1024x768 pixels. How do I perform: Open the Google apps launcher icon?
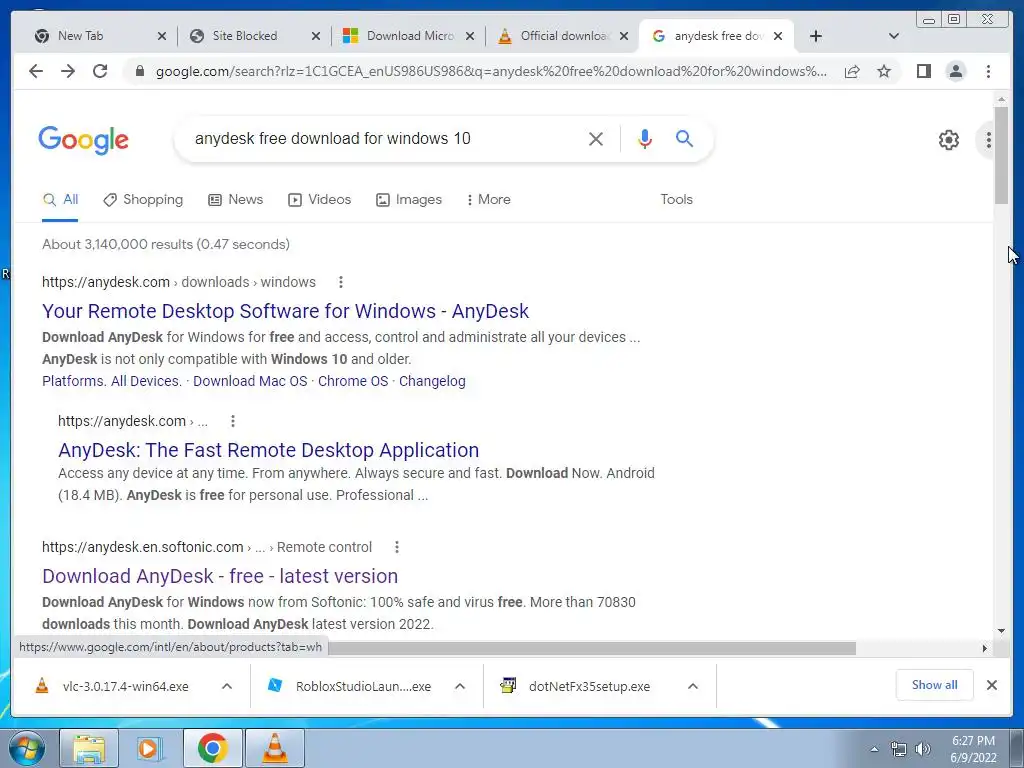point(989,140)
